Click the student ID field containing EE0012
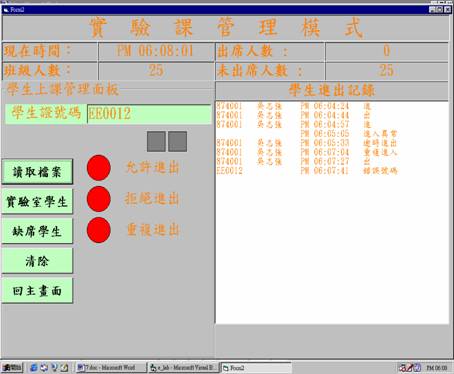This screenshot has width=454, height=374. (x=149, y=114)
